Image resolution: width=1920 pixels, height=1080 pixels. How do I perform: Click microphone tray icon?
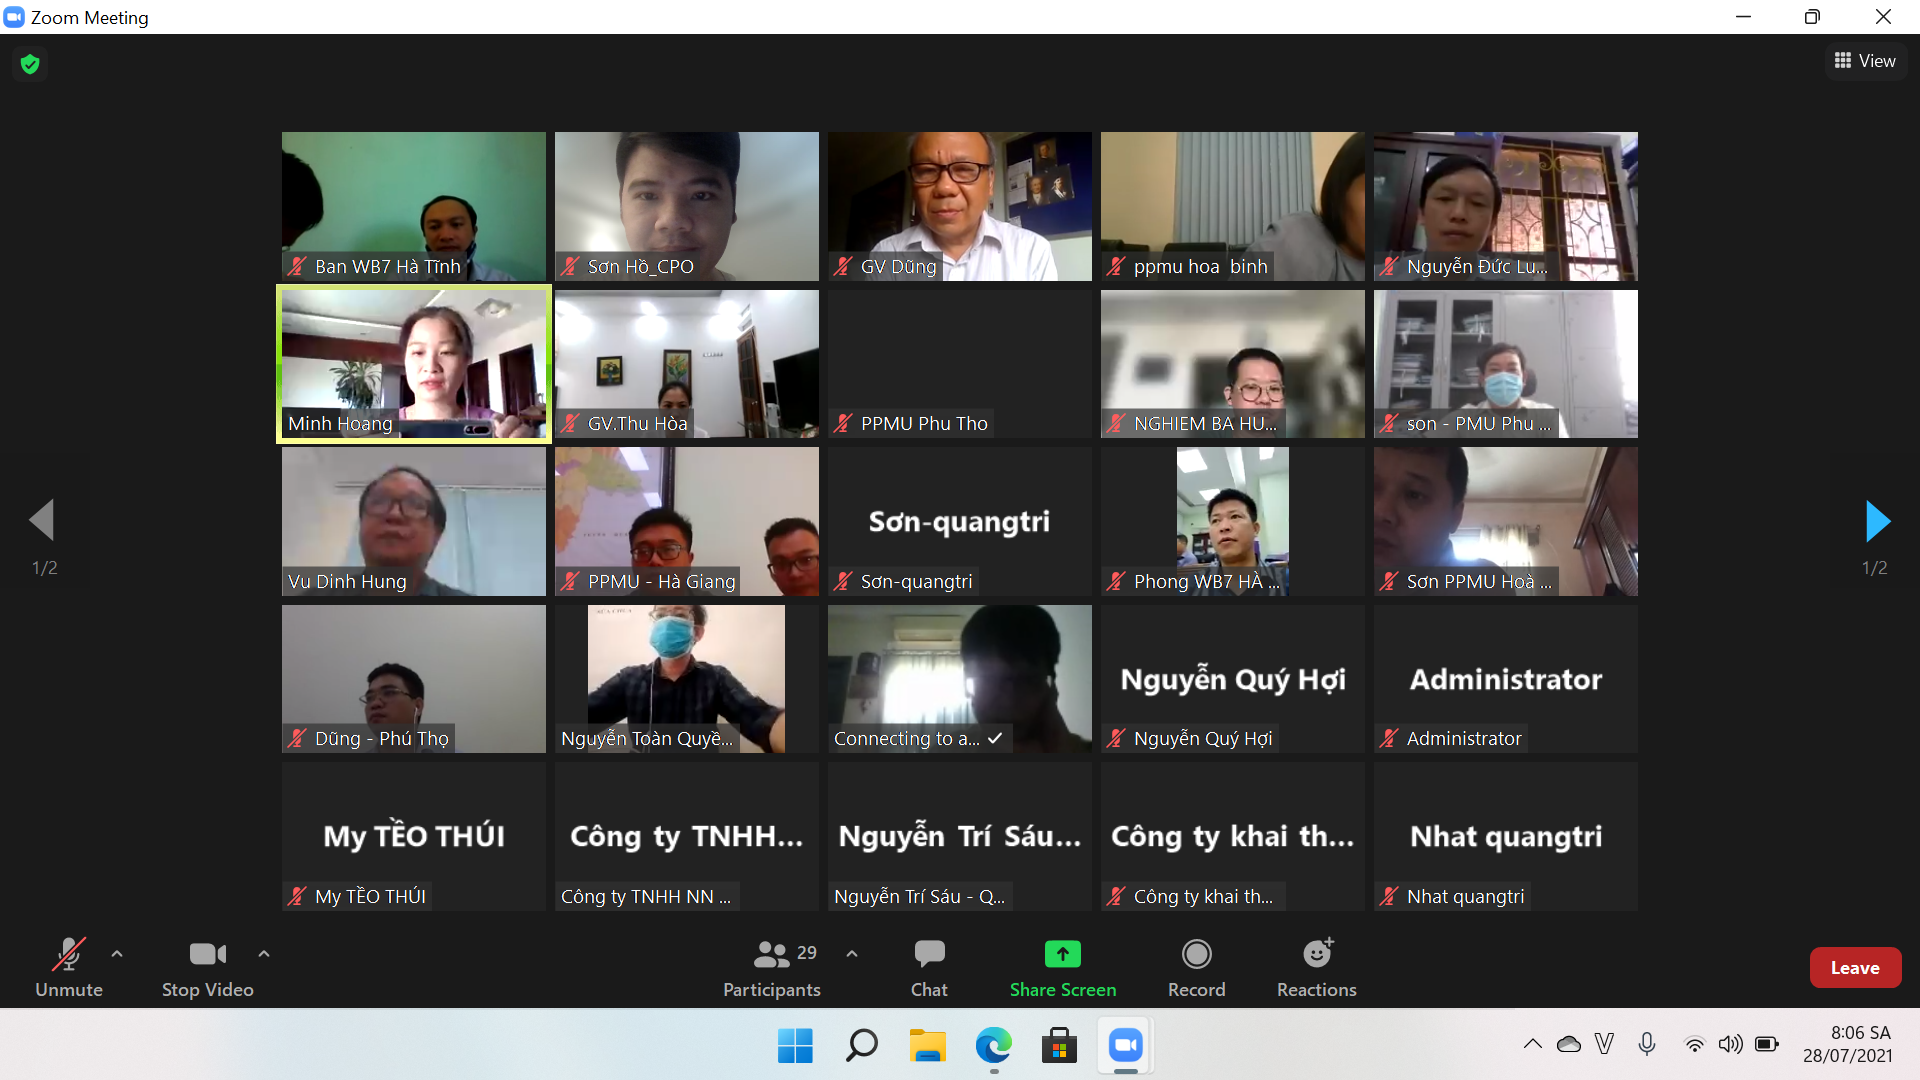(x=1647, y=1045)
